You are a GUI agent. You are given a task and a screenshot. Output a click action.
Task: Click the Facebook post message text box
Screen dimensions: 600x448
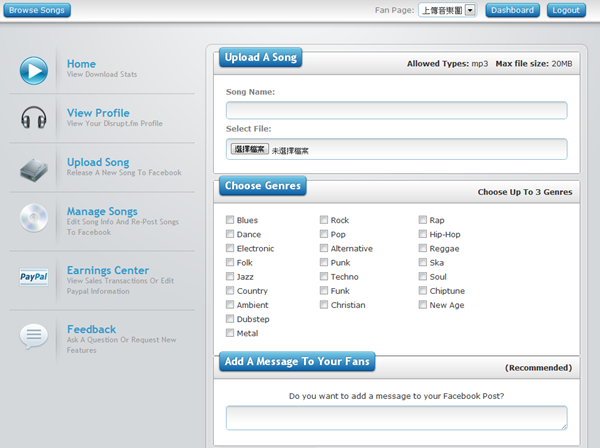tap(396, 418)
